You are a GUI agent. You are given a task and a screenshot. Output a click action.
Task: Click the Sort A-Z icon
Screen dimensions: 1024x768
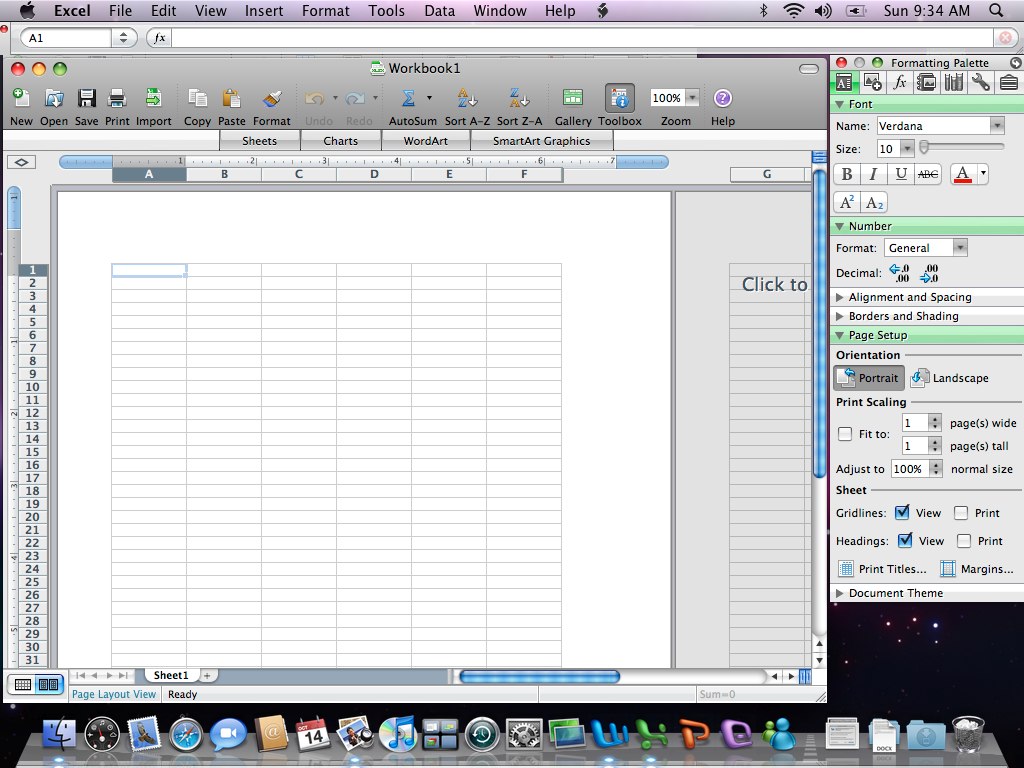coord(467,99)
